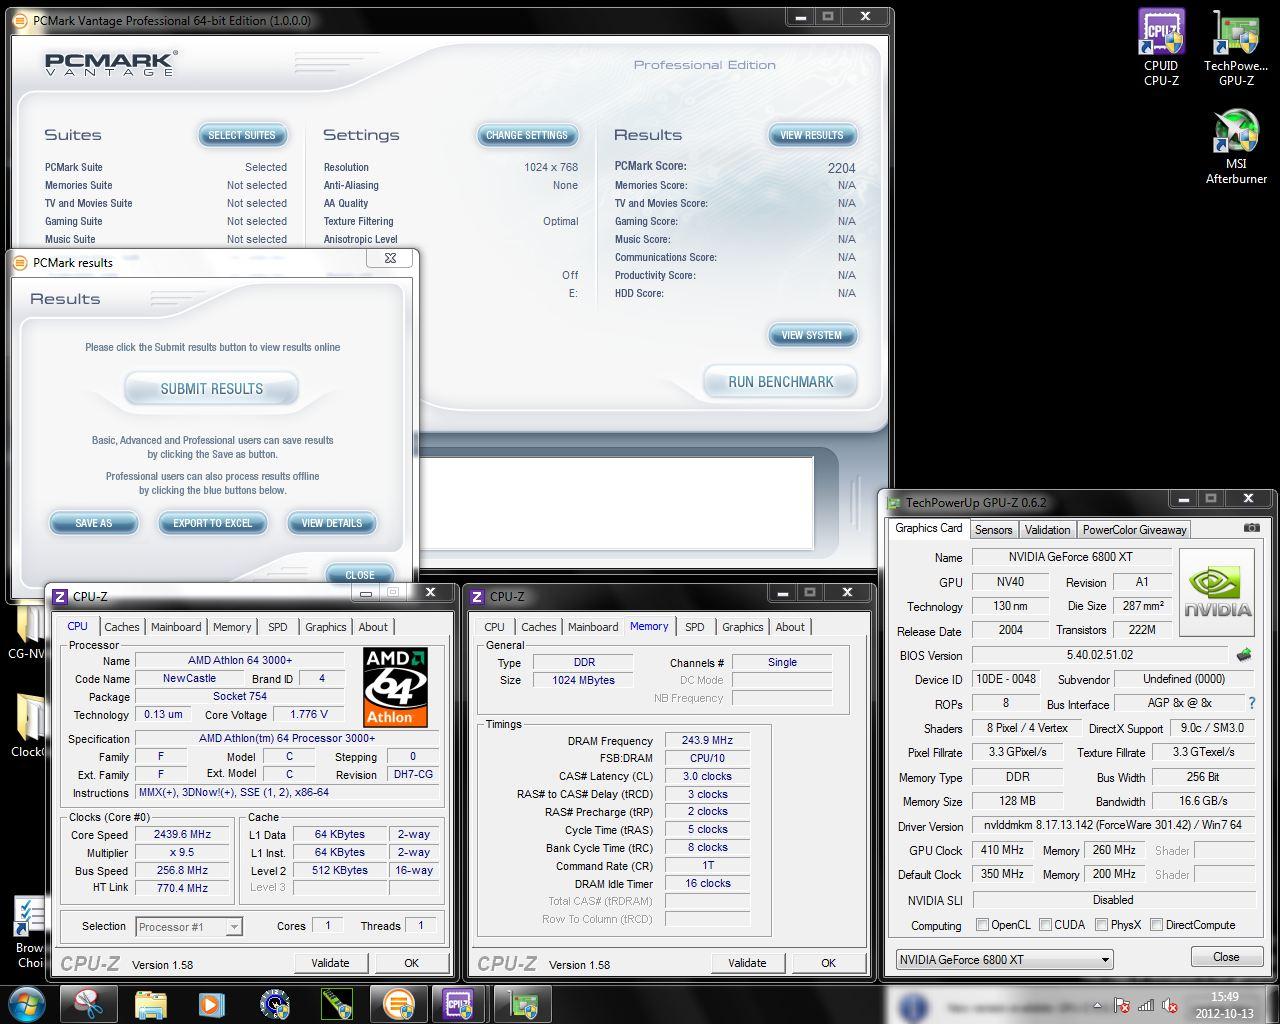The width and height of the screenshot is (1280, 1024).
Task: Click the Memories Suite row
Action: (165, 185)
